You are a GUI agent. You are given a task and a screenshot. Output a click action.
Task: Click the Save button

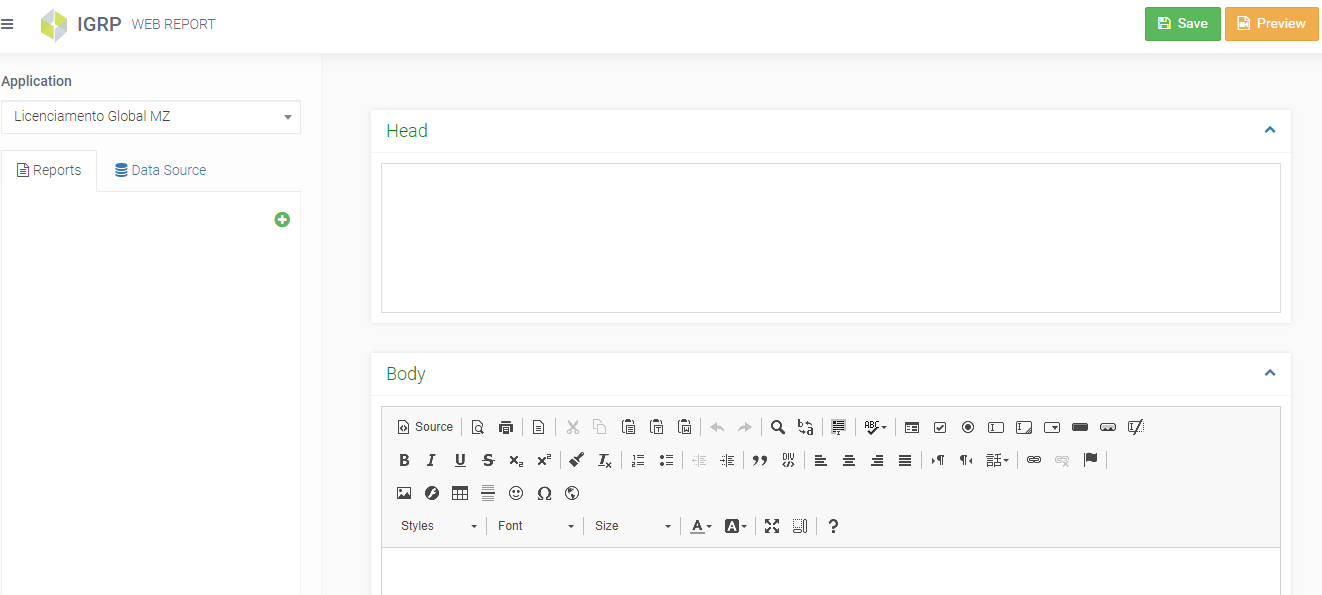(1182, 24)
